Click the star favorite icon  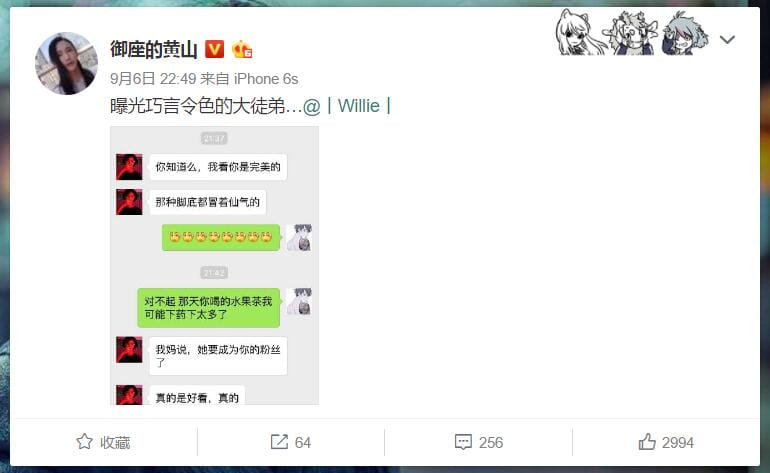[84, 442]
